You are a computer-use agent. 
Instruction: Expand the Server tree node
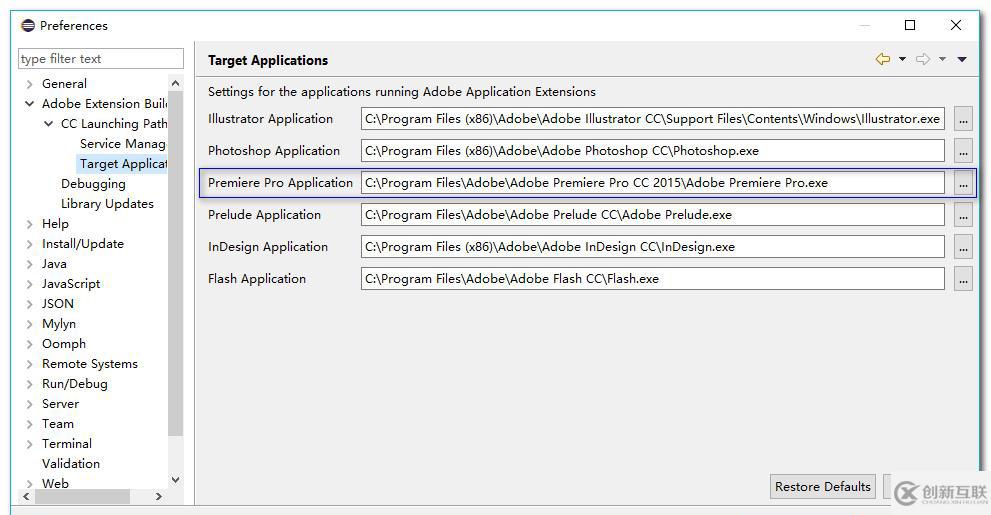tap(29, 404)
